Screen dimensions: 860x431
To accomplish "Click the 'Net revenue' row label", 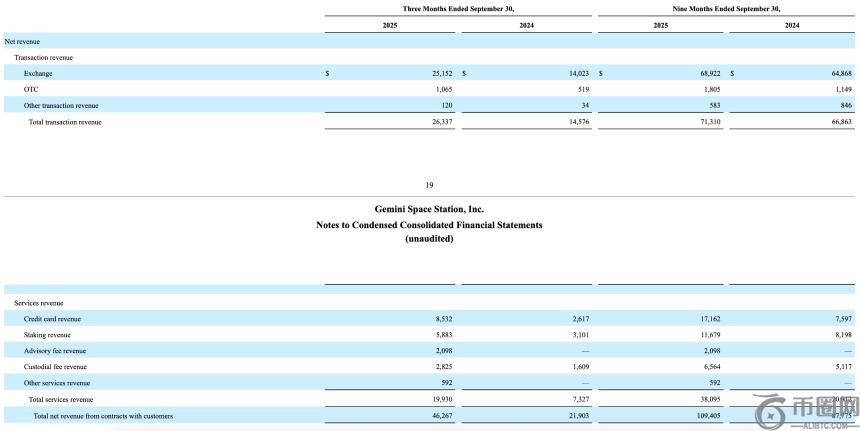I will tap(23, 41).
